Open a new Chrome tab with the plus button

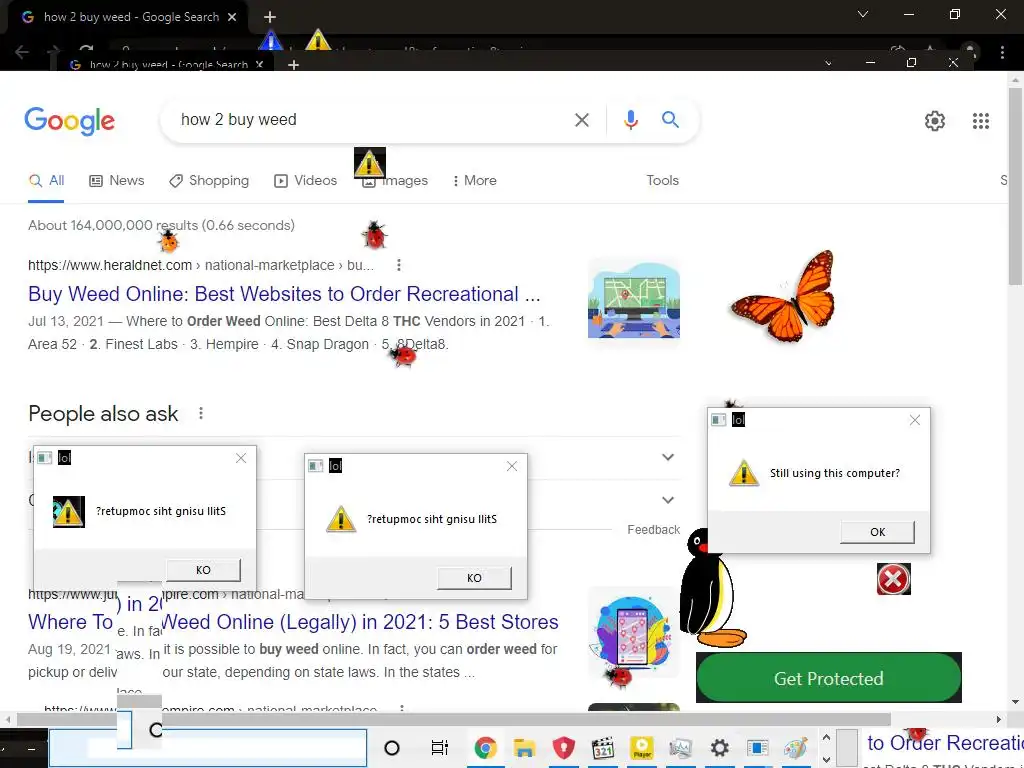pos(270,17)
